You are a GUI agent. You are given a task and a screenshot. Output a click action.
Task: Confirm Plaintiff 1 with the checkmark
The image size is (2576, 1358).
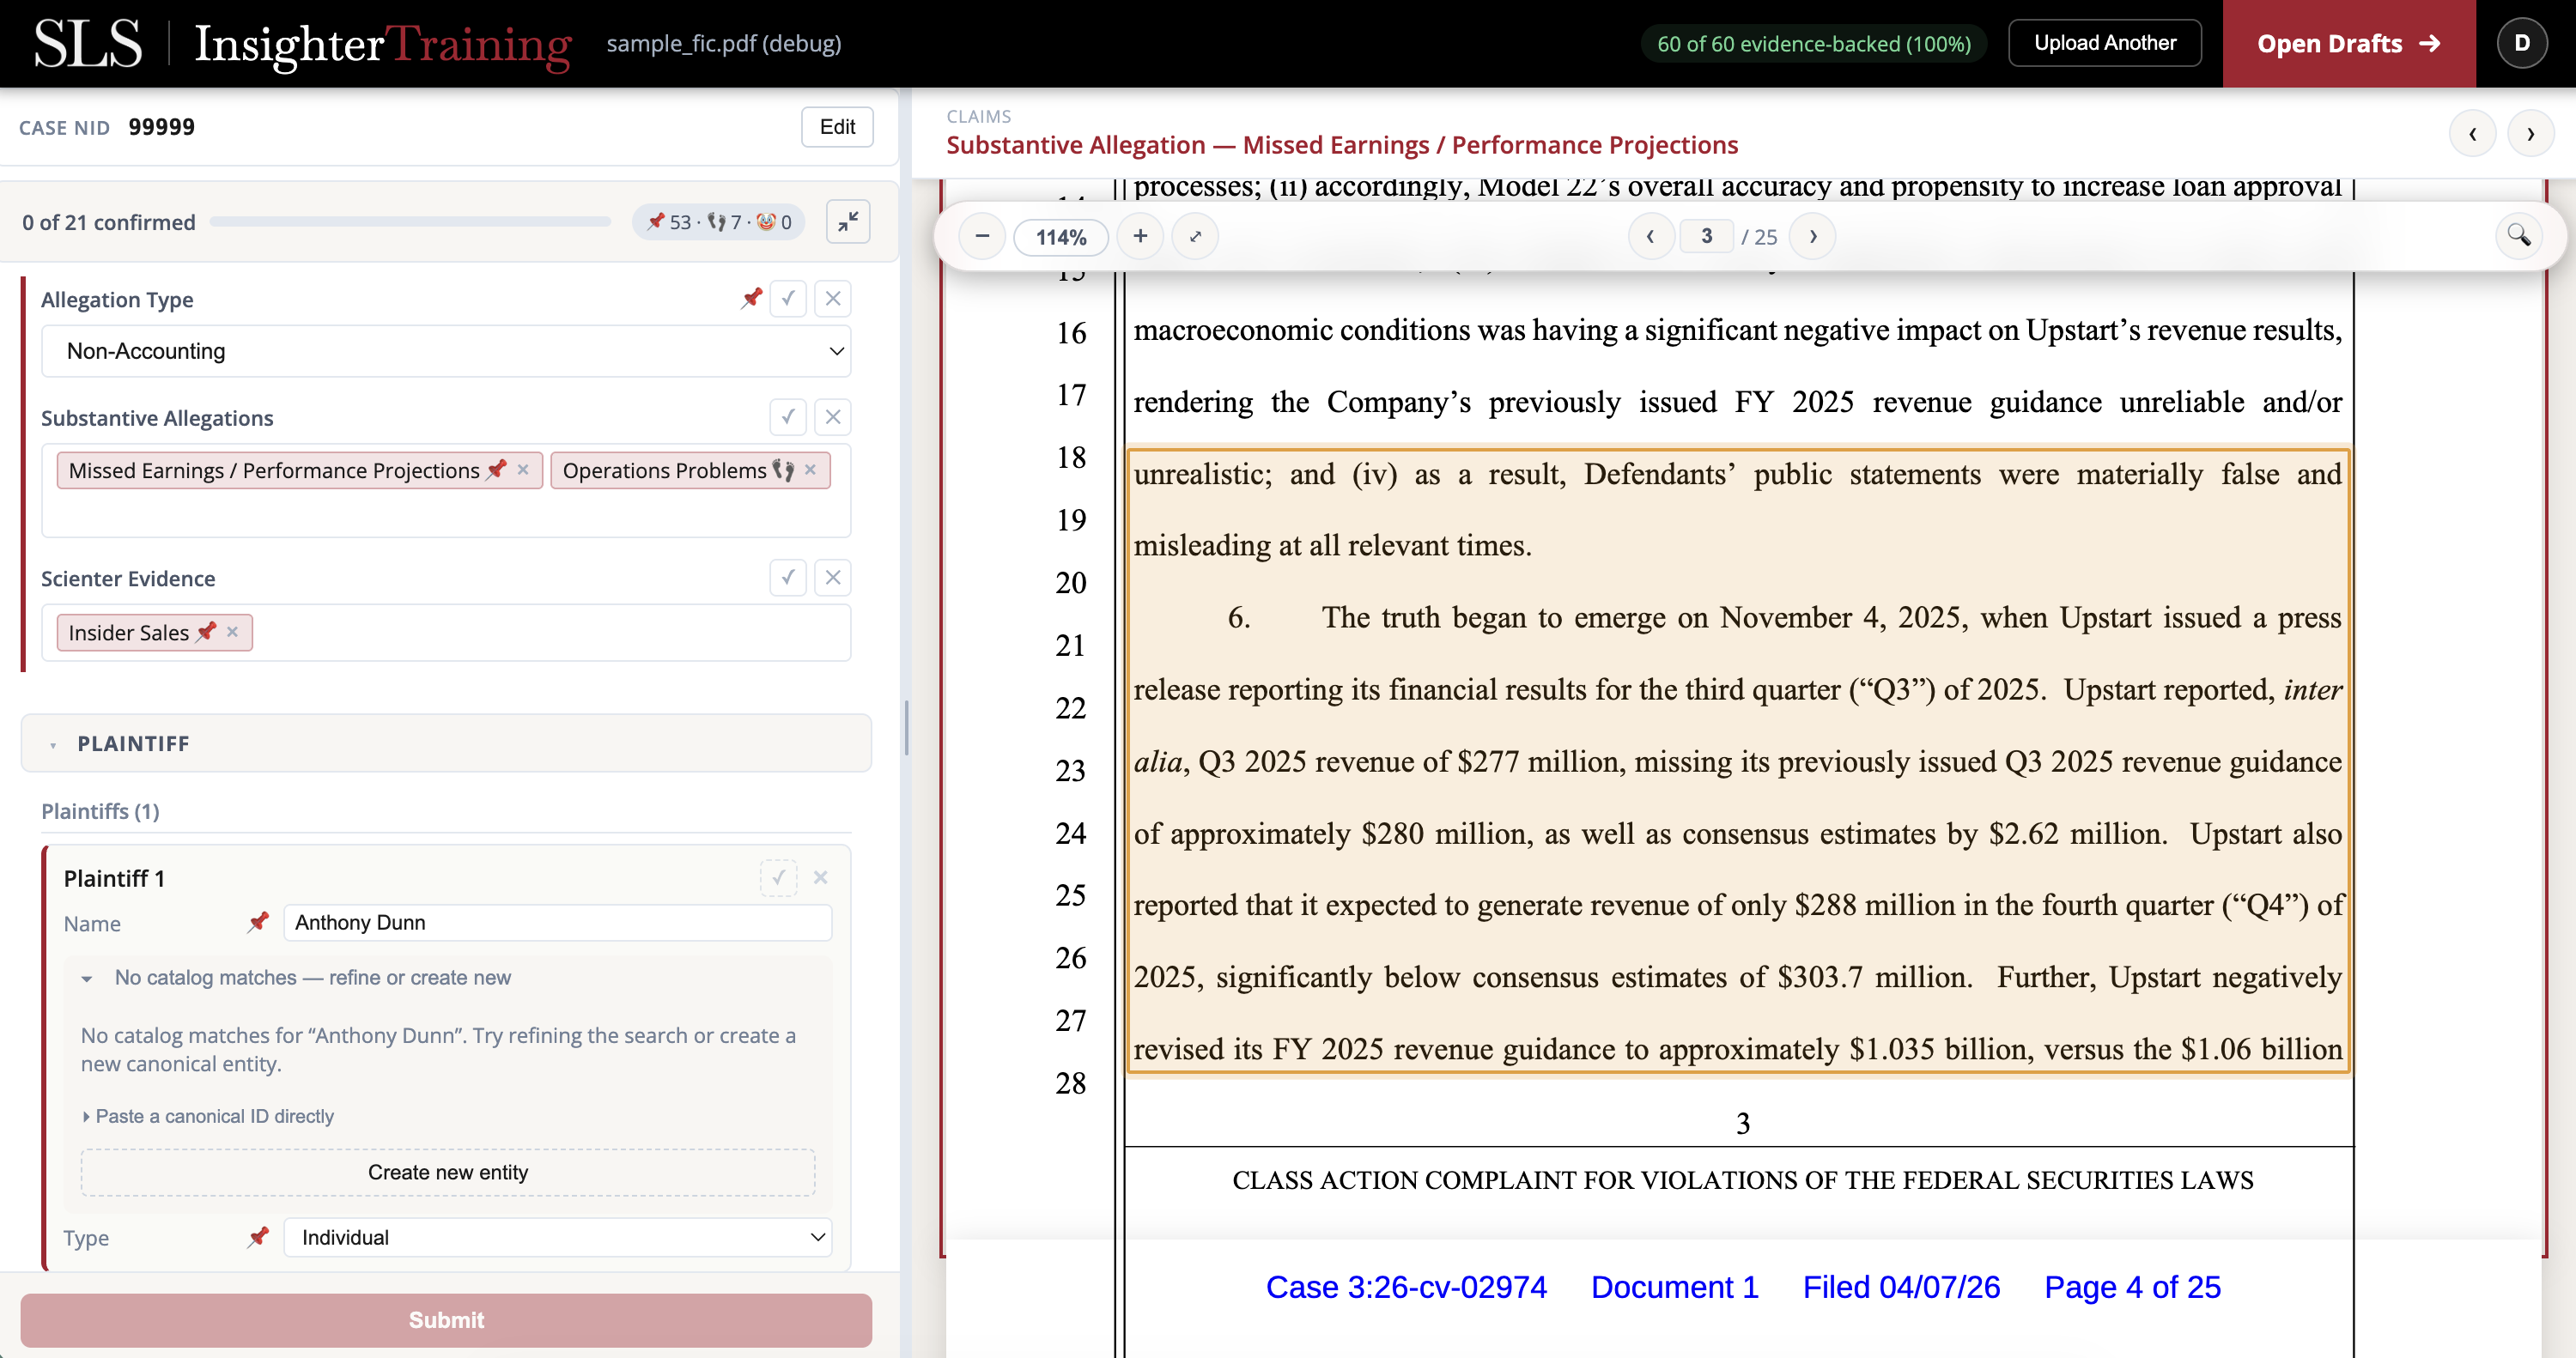[x=778, y=878]
